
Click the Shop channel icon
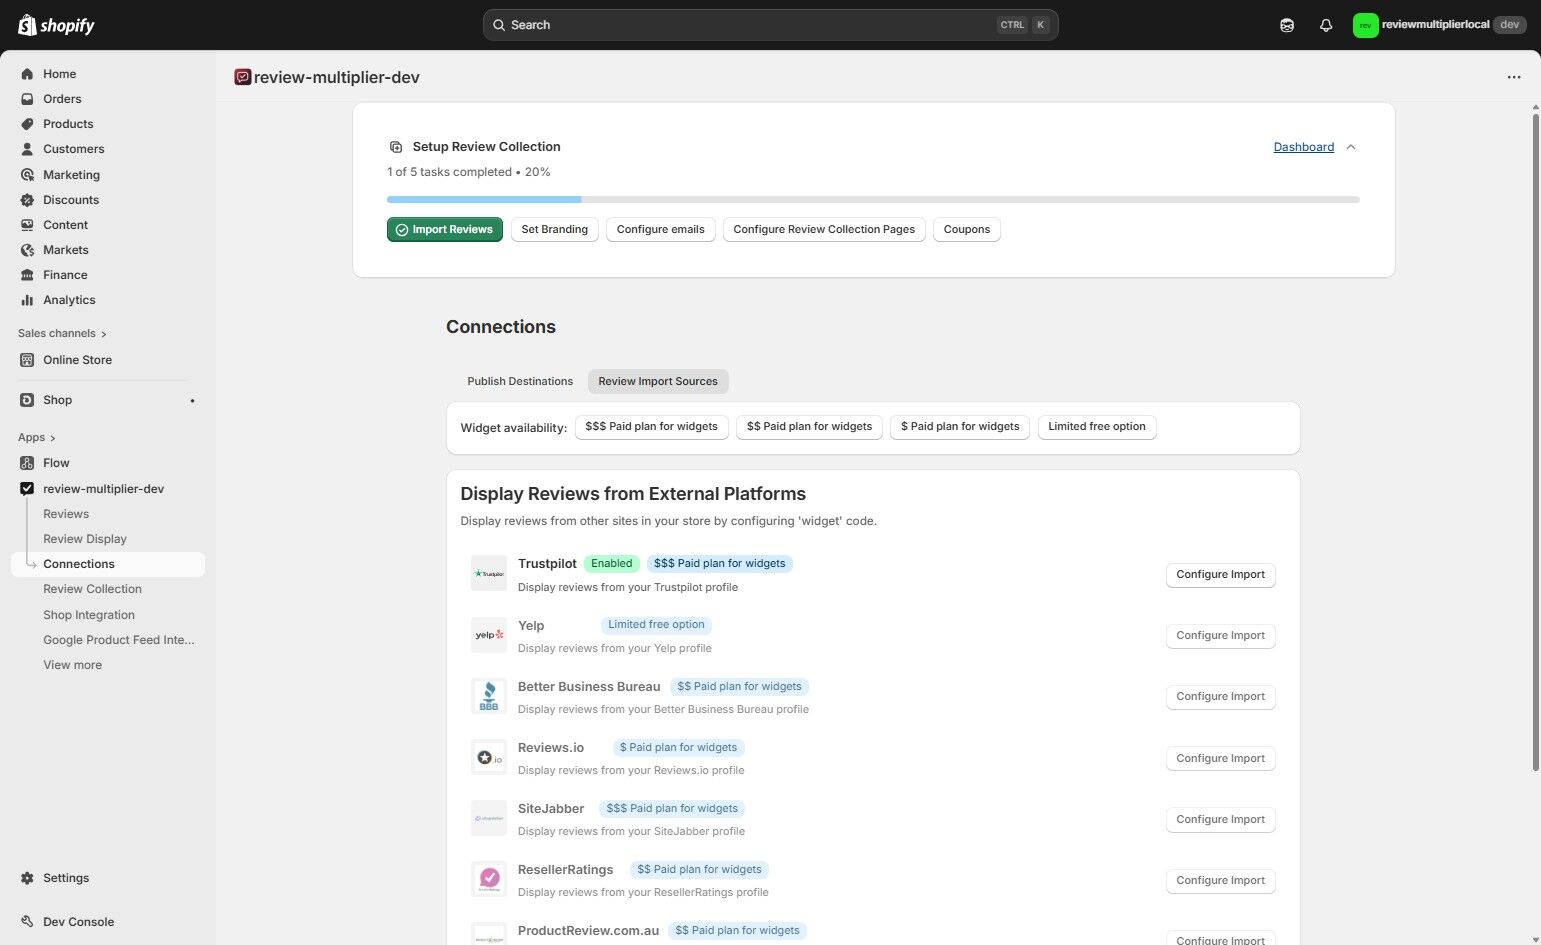[x=27, y=400]
